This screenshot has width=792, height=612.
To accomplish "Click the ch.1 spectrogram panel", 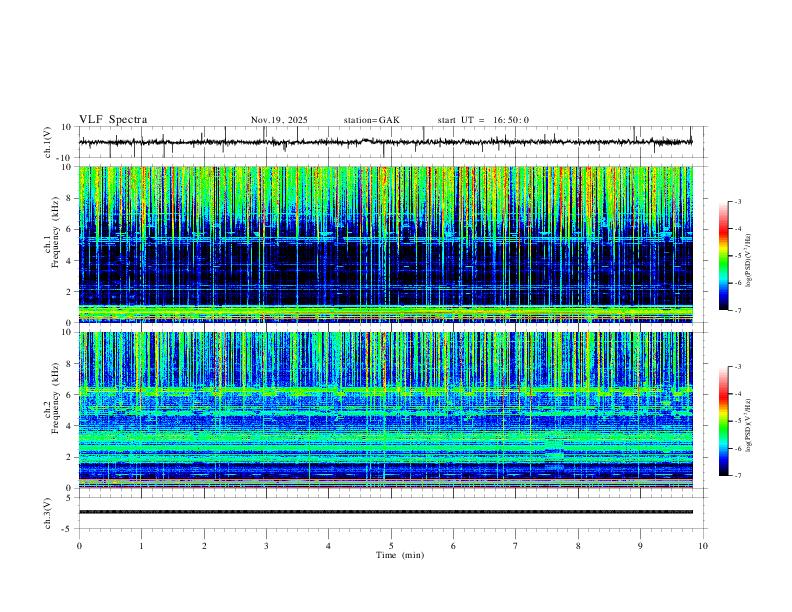I will 386,244.
